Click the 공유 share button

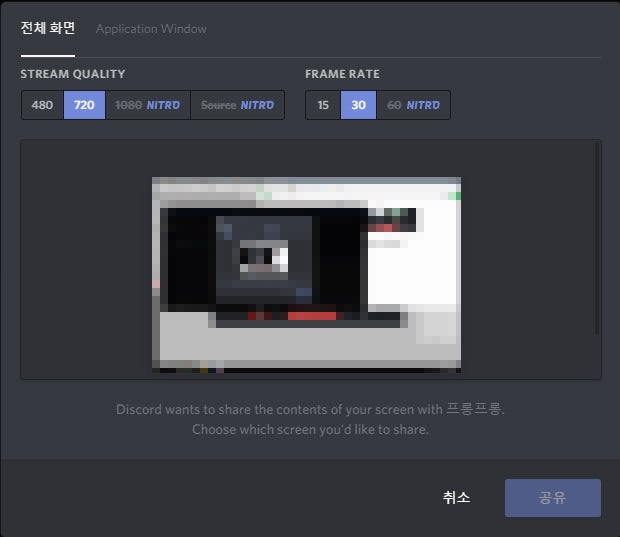553,498
